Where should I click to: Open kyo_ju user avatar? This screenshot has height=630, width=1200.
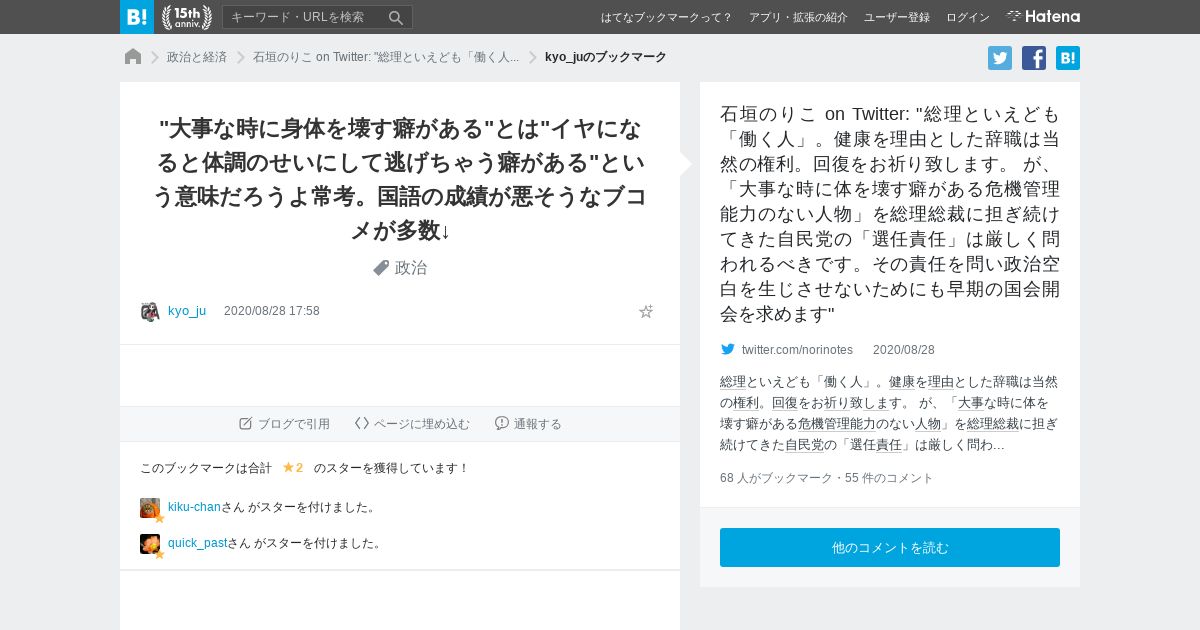(x=150, y=311)
